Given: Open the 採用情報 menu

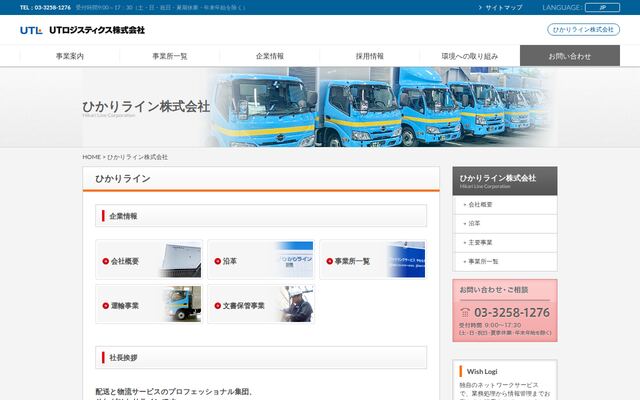Looking at the screenshot, I should click(370, 56).
